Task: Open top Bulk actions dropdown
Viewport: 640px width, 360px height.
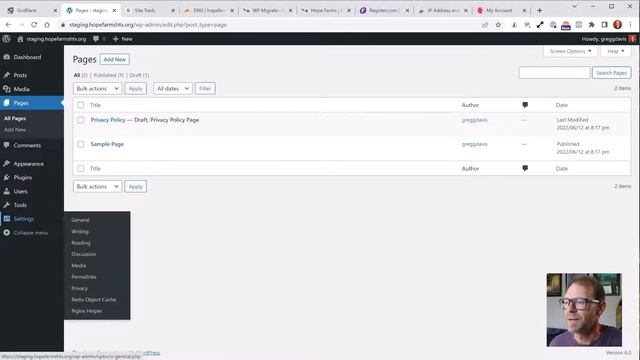Action: pos(98,89)
